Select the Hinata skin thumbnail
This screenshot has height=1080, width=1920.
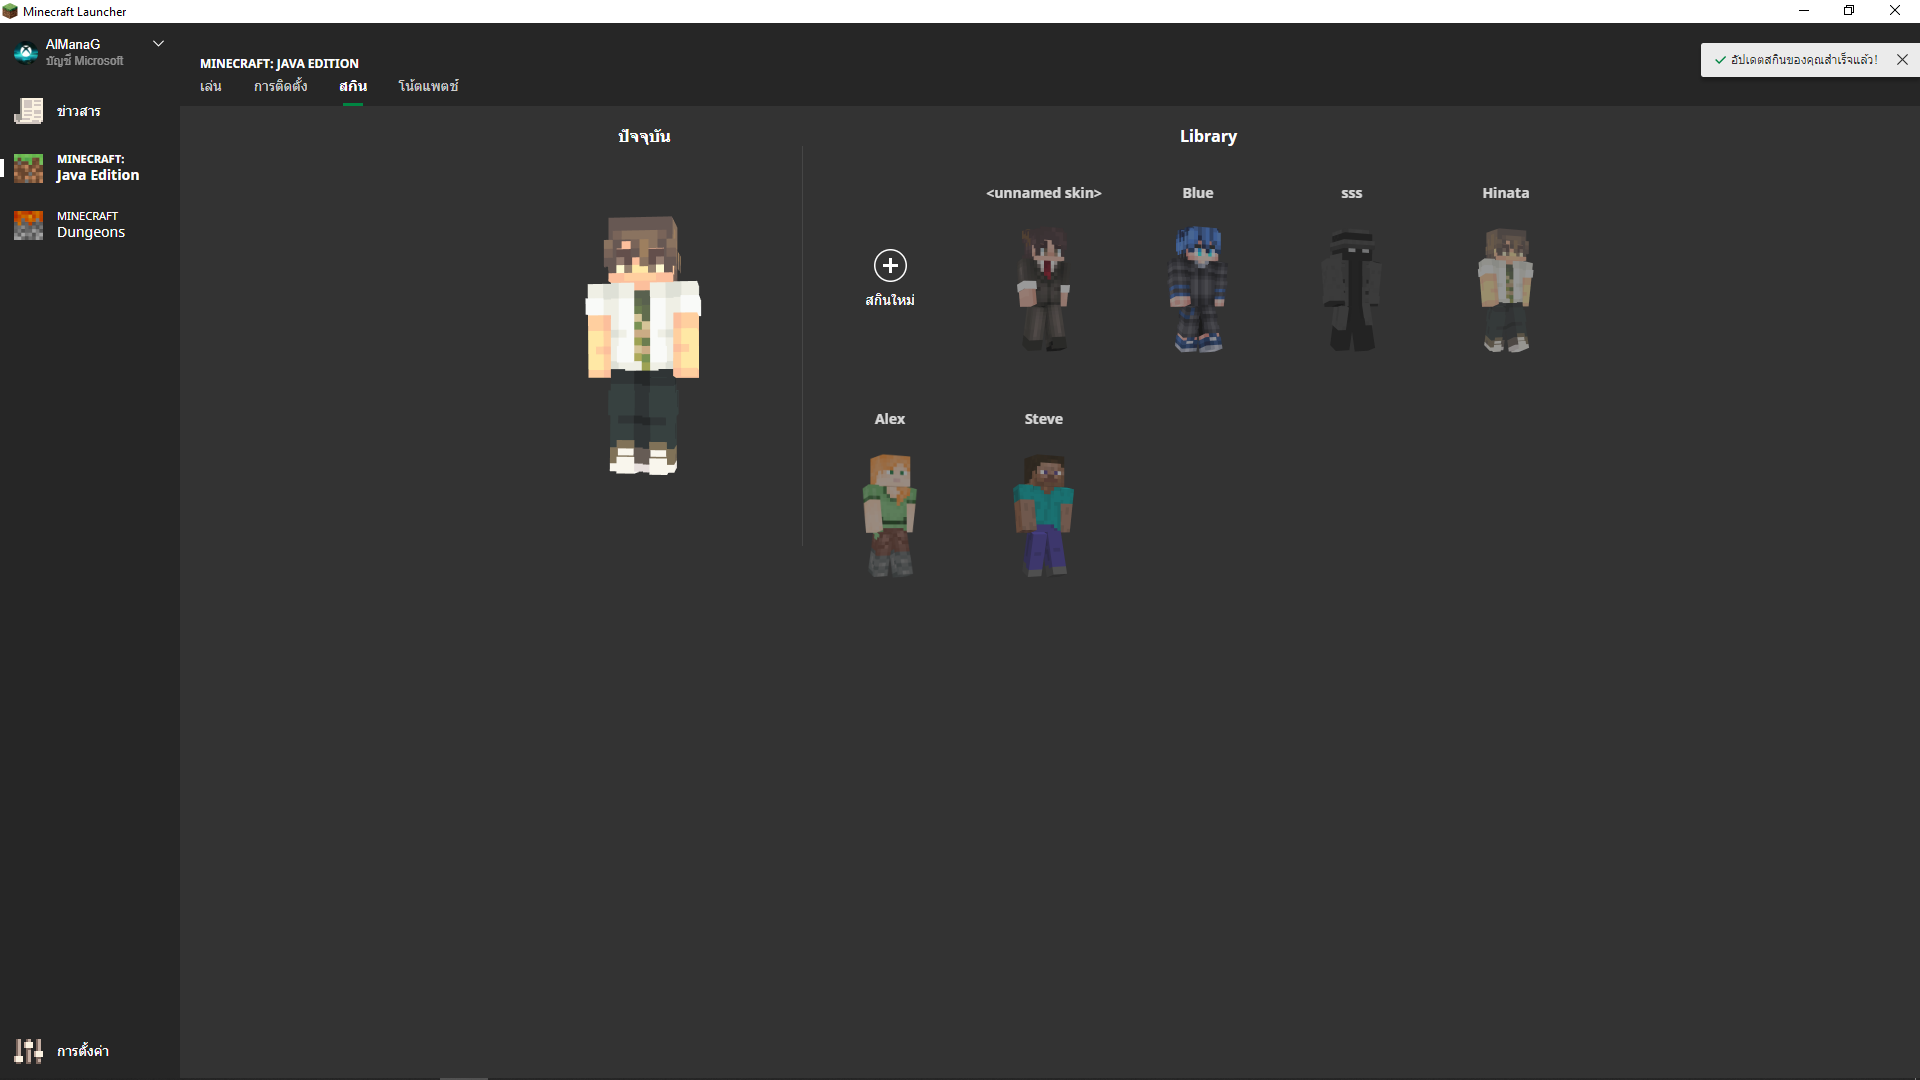[x=1506, y=289]
